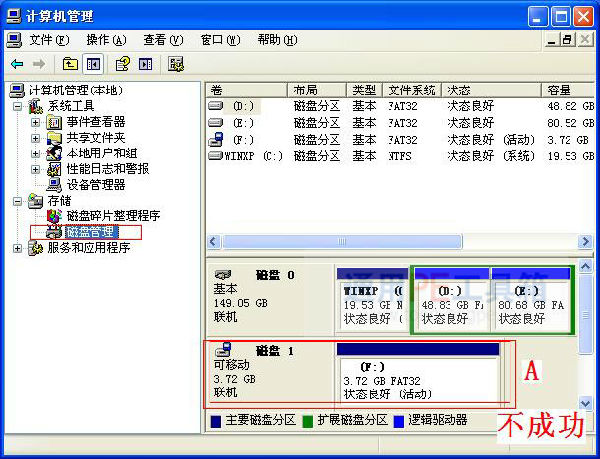Click the 主要磁盘分区 legend color square
Image resolution: width=600 pixels, height=459 pixels.
coord(216,421)
